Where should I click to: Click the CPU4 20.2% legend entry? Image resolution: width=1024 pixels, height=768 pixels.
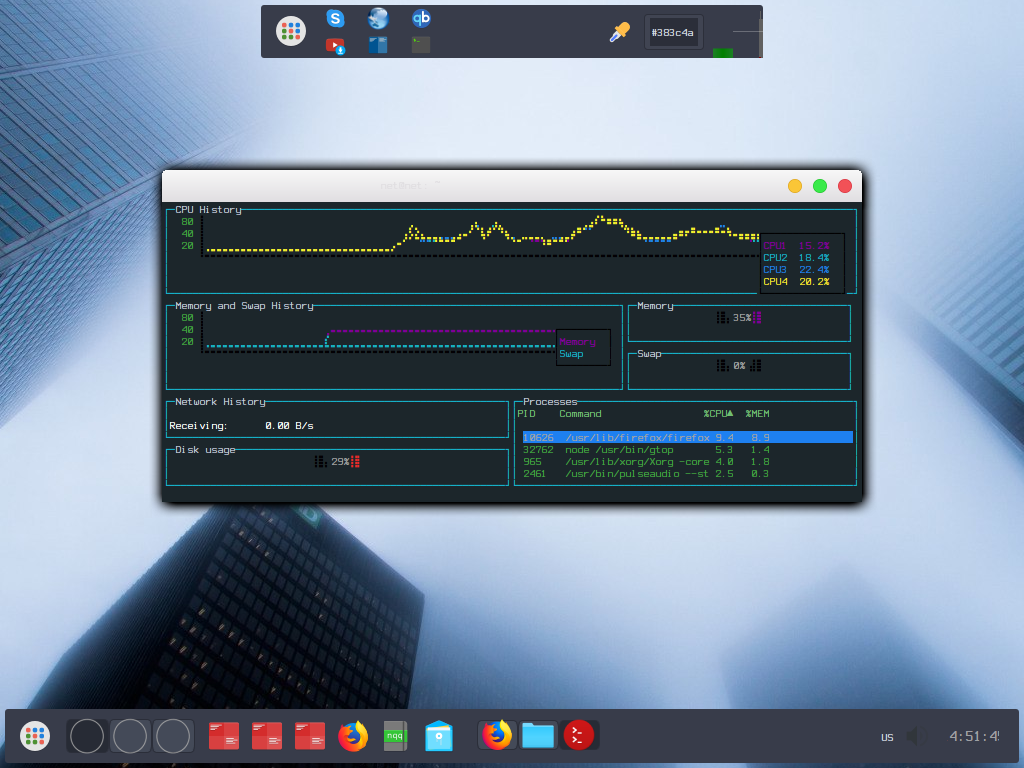pos(796,282)
